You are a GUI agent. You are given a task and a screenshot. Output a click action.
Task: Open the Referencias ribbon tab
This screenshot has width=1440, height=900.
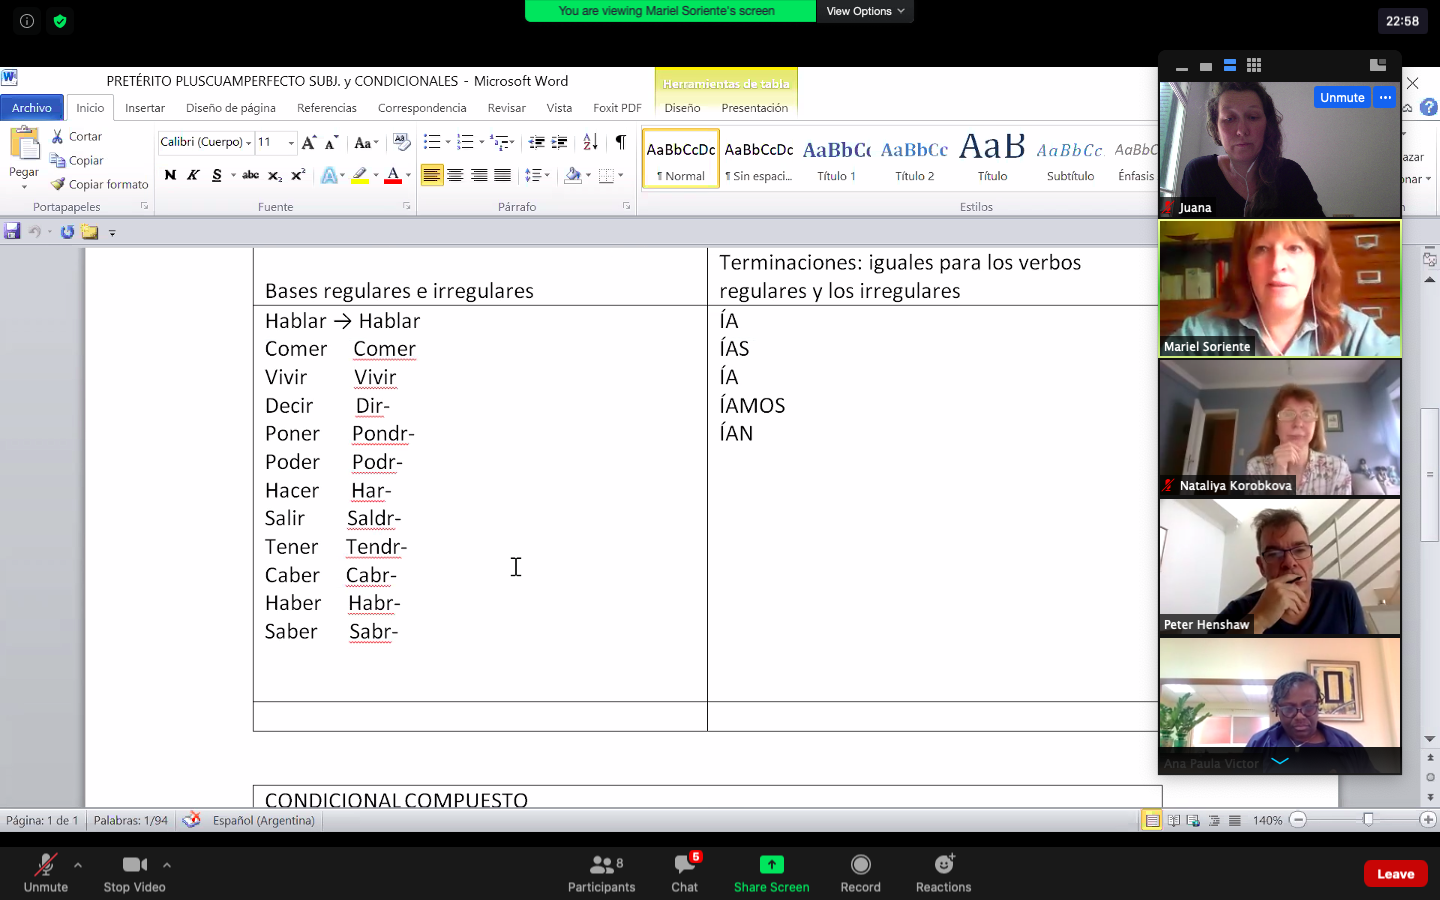(326, 108)
